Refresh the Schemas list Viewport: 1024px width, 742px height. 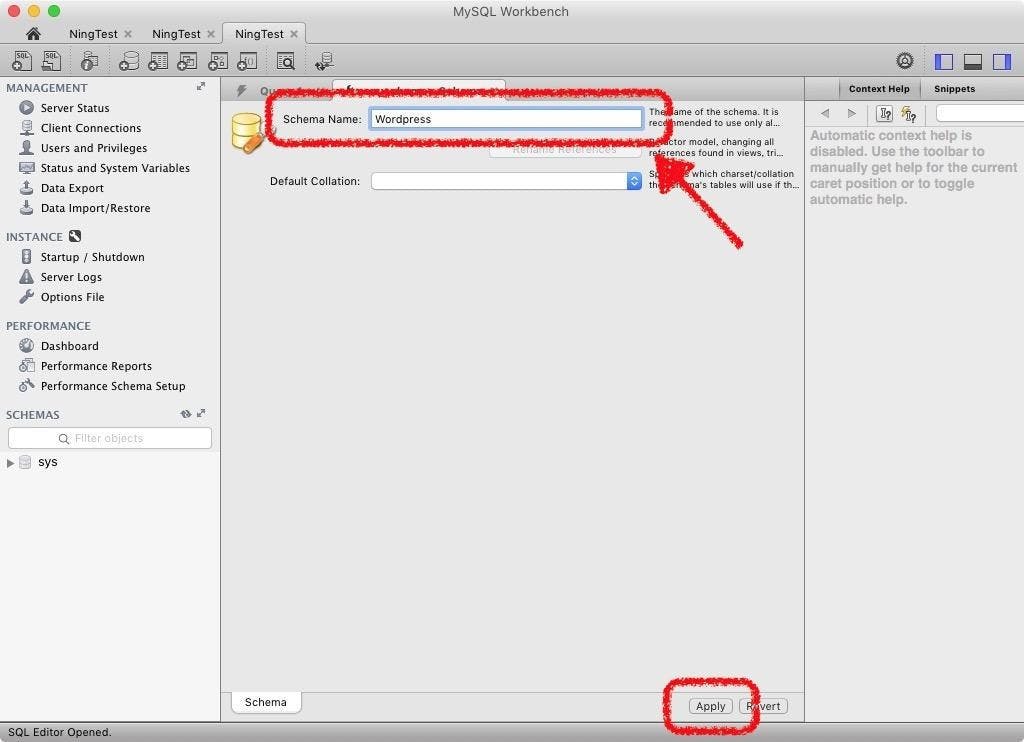(185, 413)
